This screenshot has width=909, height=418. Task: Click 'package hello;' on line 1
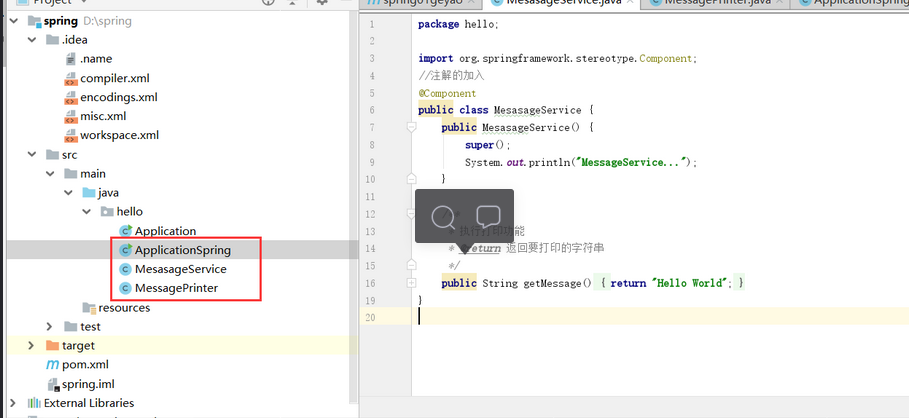pyautogui.click(x=458, y=24)
